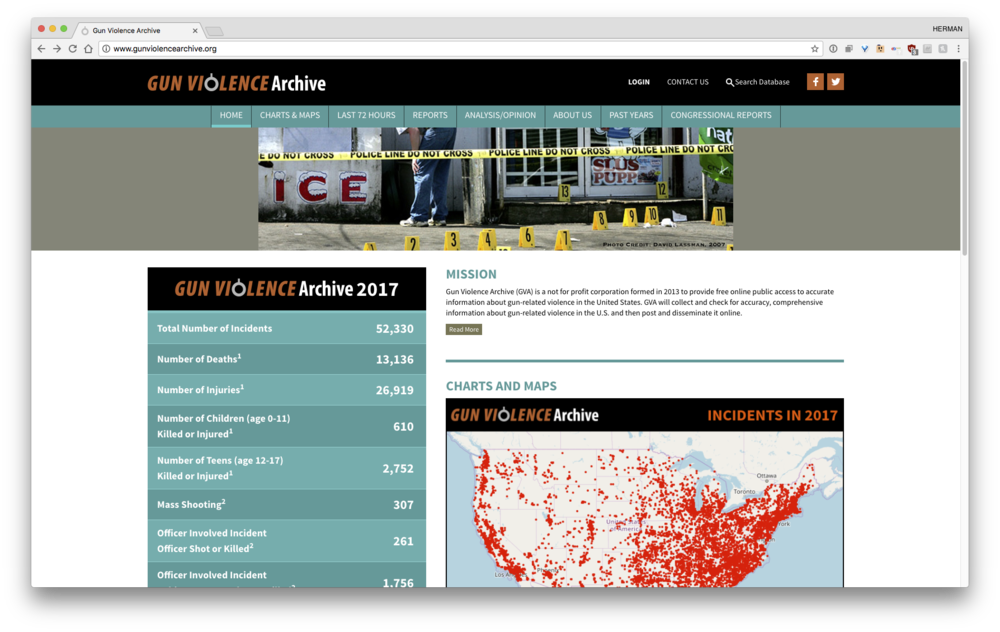Click the red shield uBlock extension icon

[x=913, y=49]
